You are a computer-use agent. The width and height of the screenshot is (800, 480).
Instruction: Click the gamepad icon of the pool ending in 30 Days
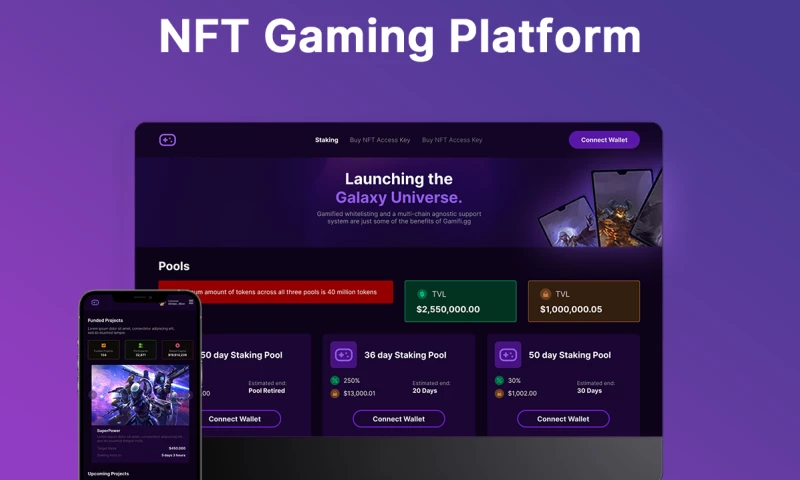pyautogui.click(x=508, y=355)
